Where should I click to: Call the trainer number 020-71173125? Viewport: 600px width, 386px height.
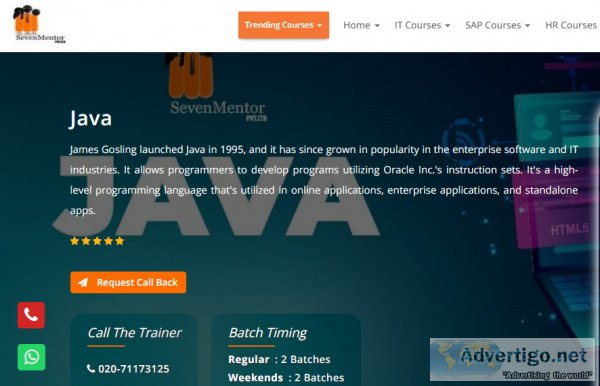click(x=134, y=369)
